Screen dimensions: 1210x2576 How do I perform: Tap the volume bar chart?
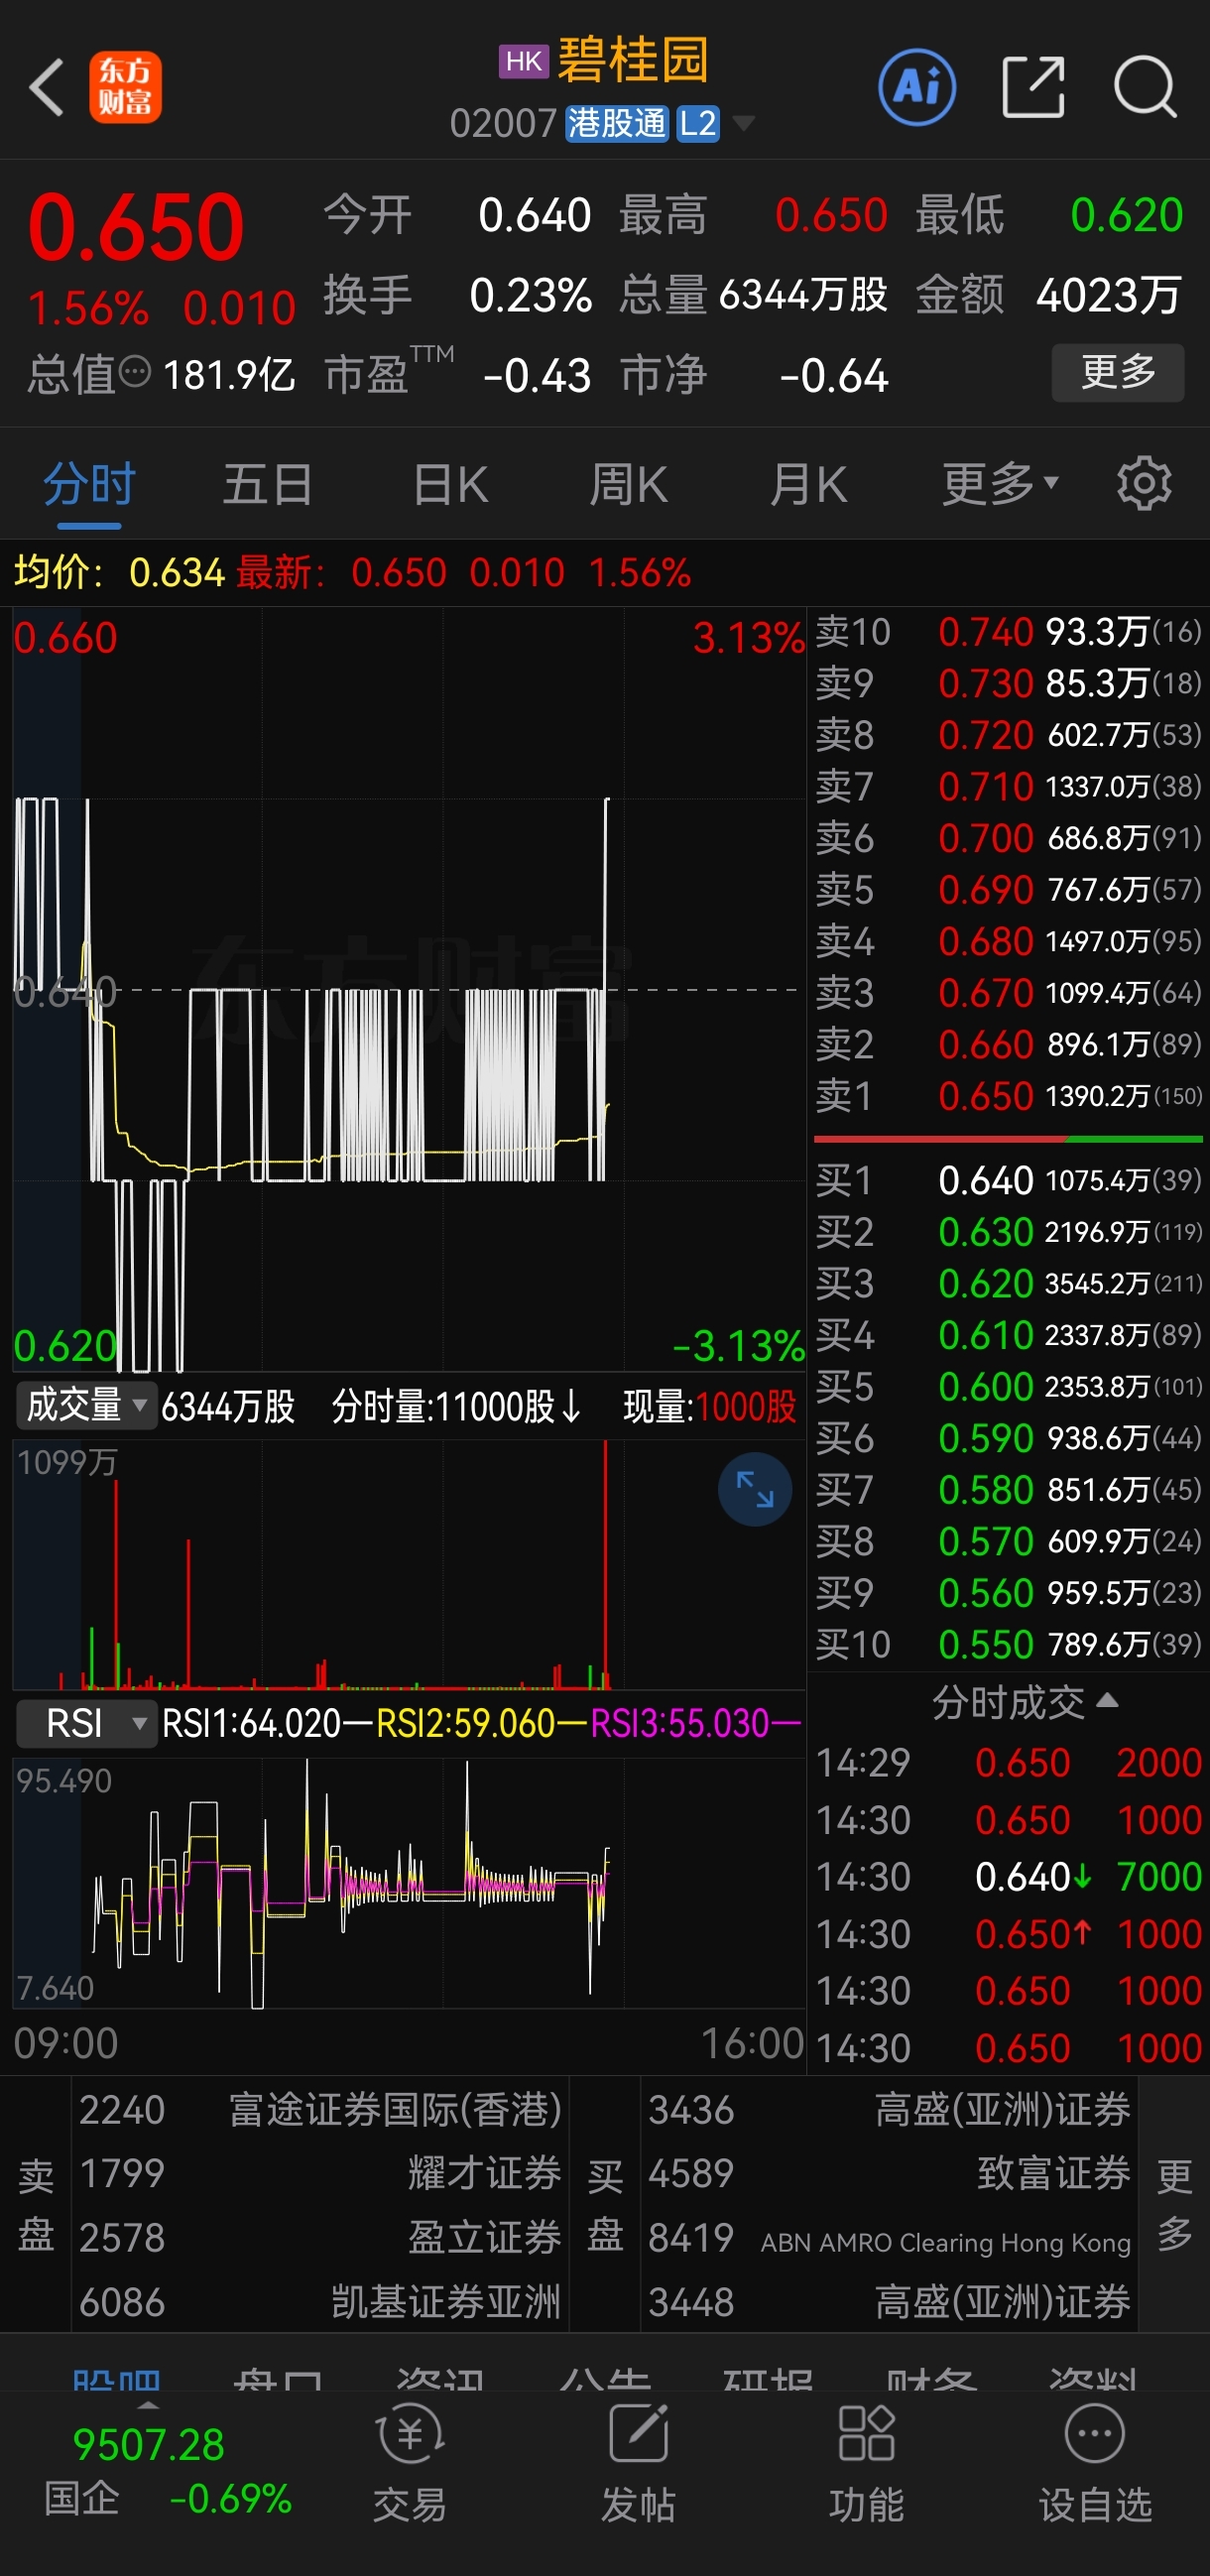408,1565
